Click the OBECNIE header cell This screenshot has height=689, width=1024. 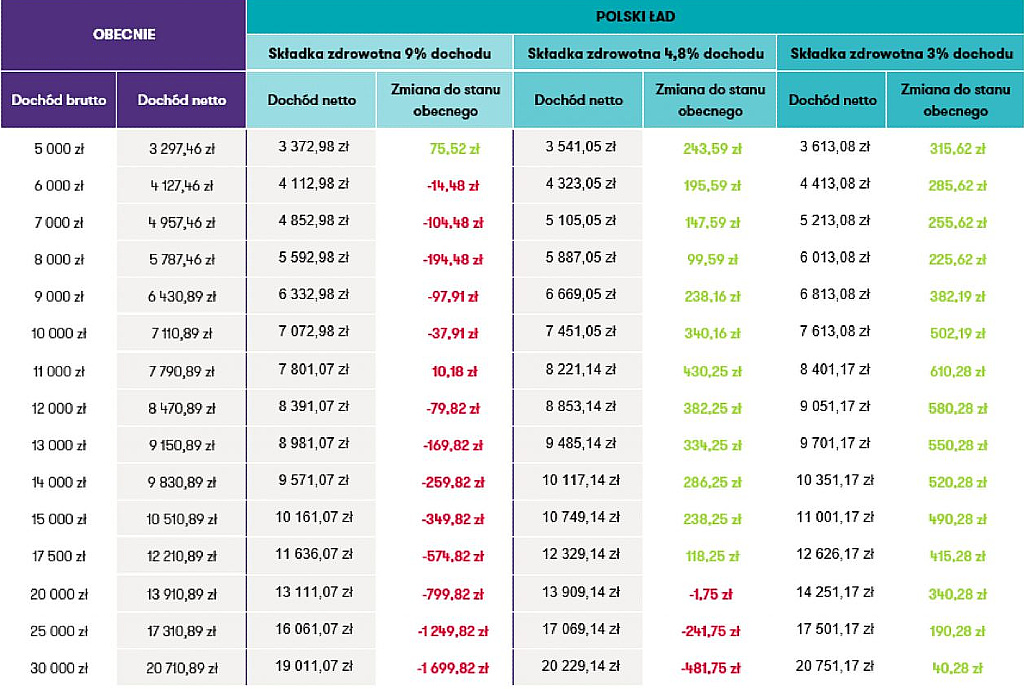click(x=123, y=35)
